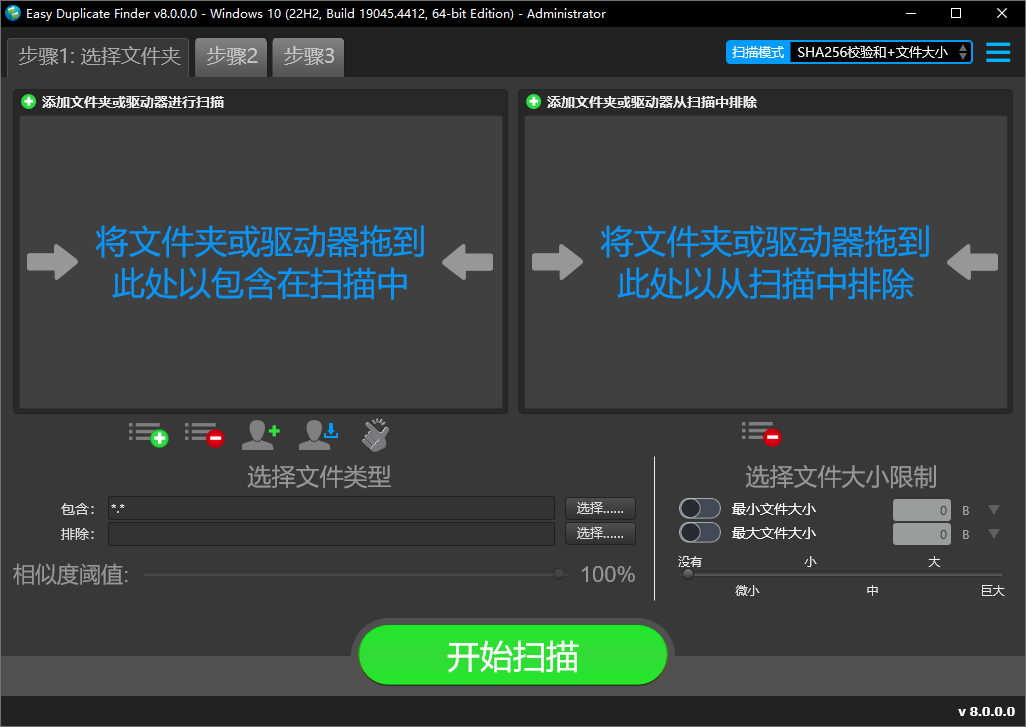Click the 大 size label
Screen dimensions: 1026x727
pyautogui.click(x=934, y=561)
